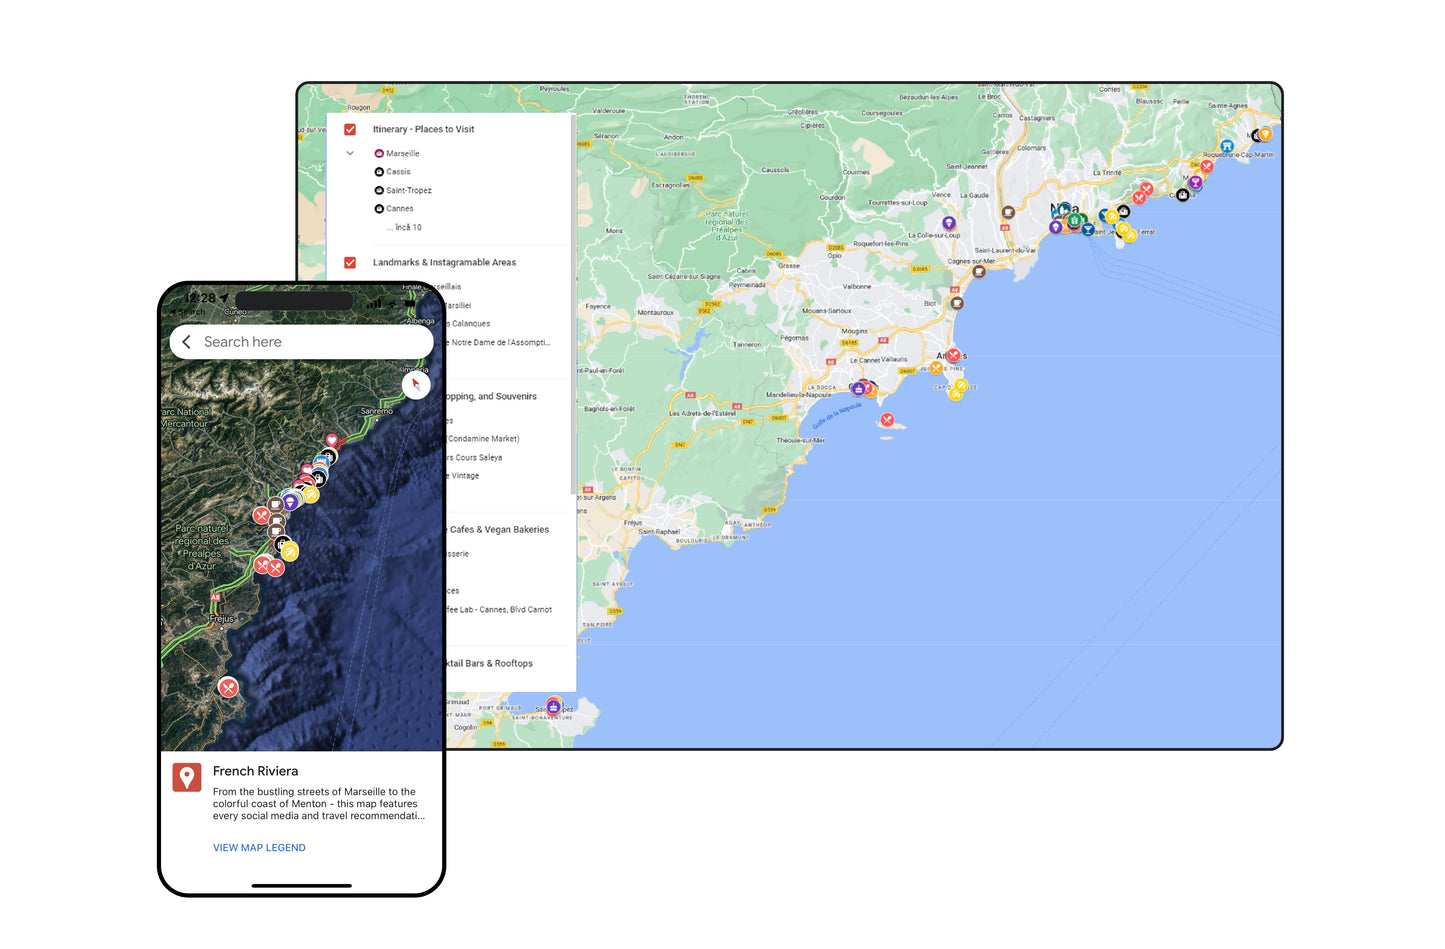Viewport: 1445px width, 949px height.
Task: Select the Cocktail Bars & Rooftops section
Action: [x=489, y=663]
